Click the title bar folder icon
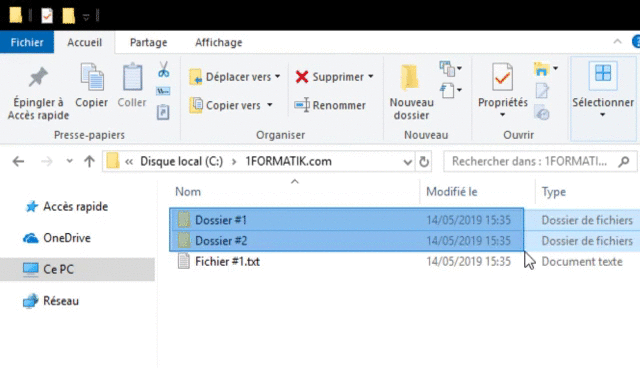The height and width of the screenshot is (368, 640). pyautogui.click(x=16, y=14)
